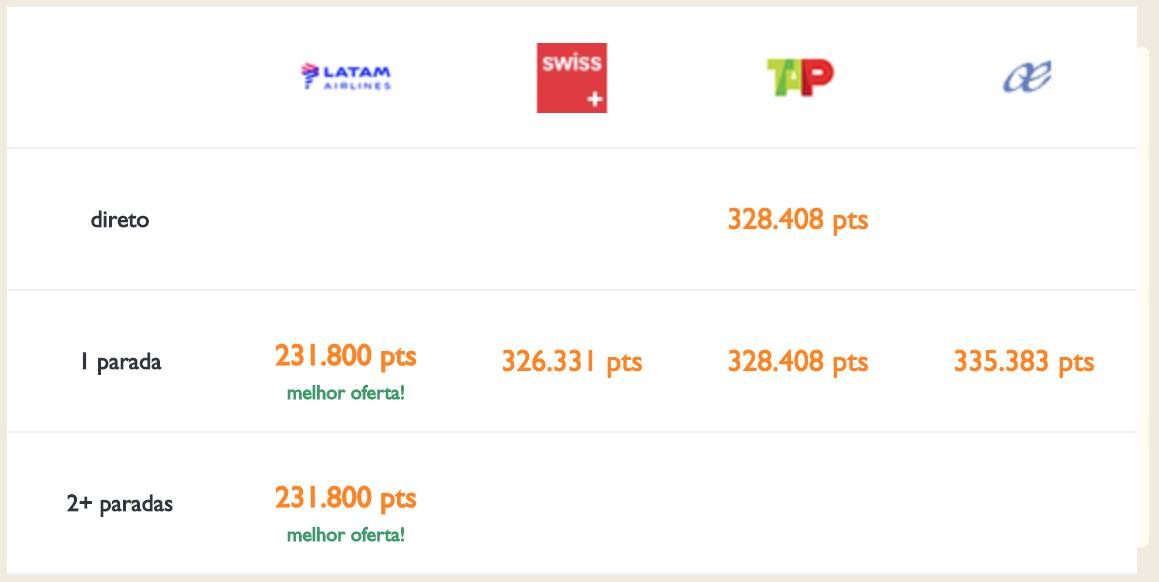Select the Swiss airline logo
This screenshot has width=1159, height=582.
click(x=572, y=78)
